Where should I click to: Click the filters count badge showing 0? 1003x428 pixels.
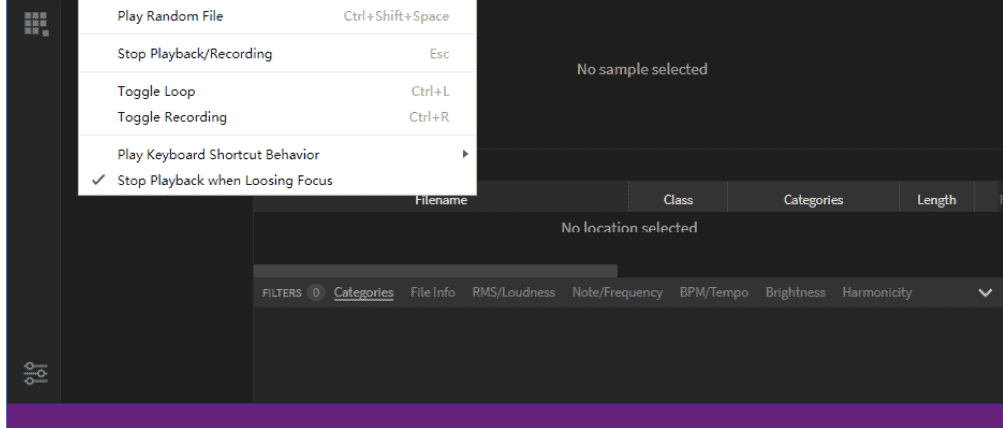pos(315,293)
